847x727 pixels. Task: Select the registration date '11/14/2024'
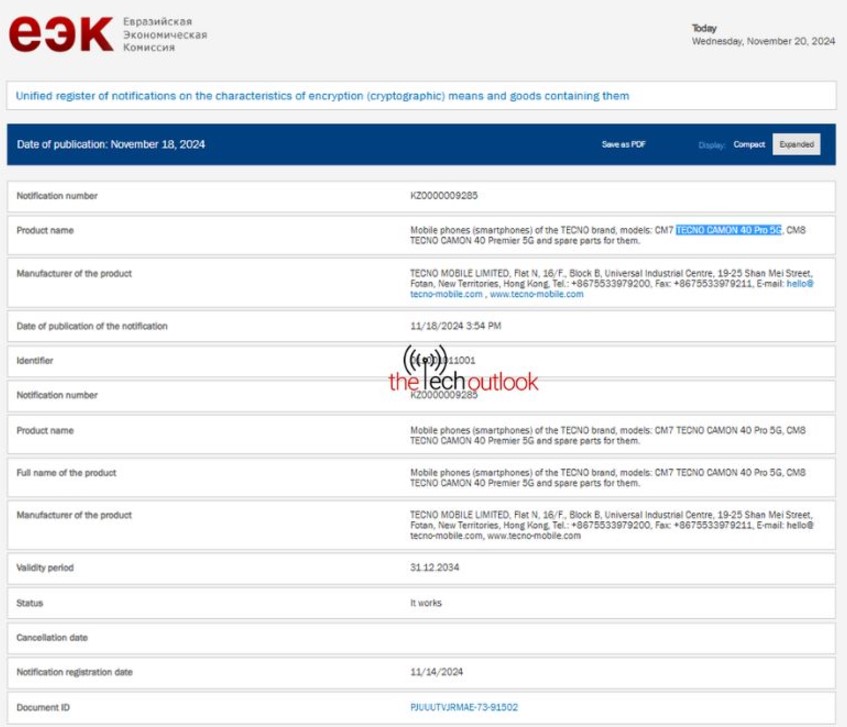click(436, 672)
